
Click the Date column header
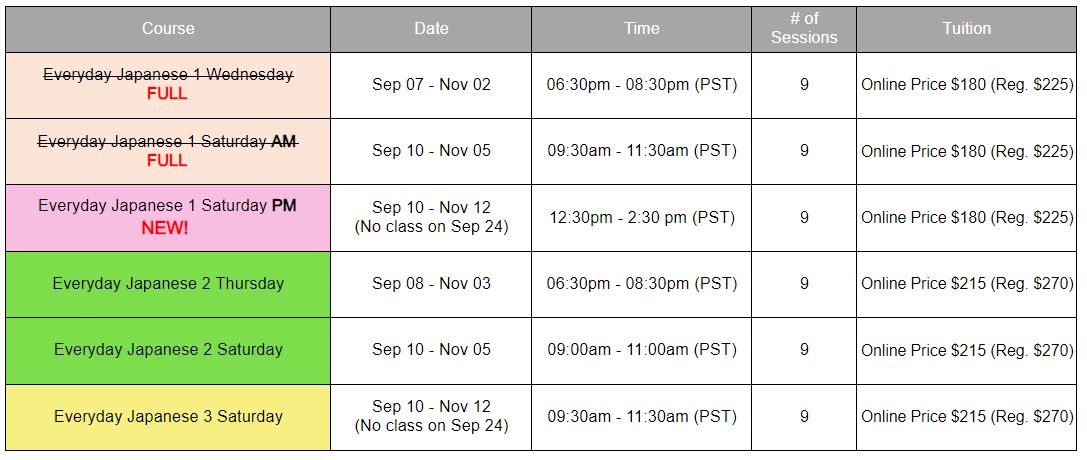(431, 29)
